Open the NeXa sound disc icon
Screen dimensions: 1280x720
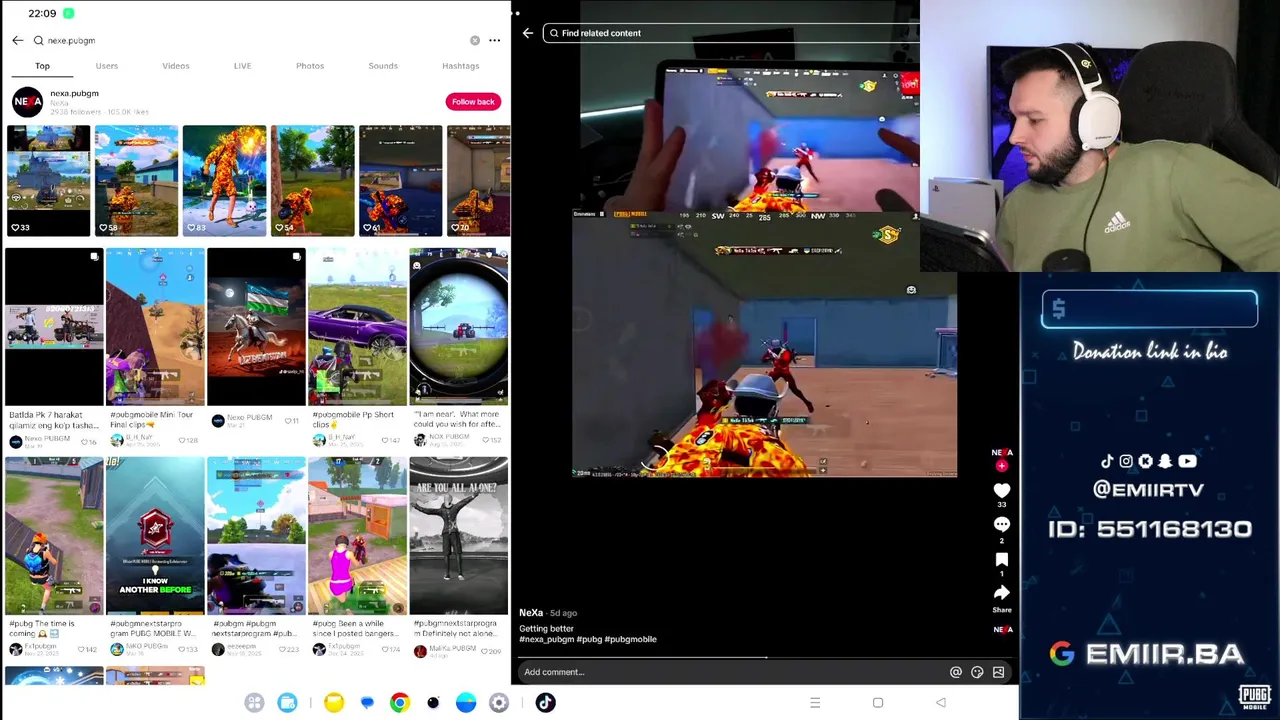[x=1002, y=629]
